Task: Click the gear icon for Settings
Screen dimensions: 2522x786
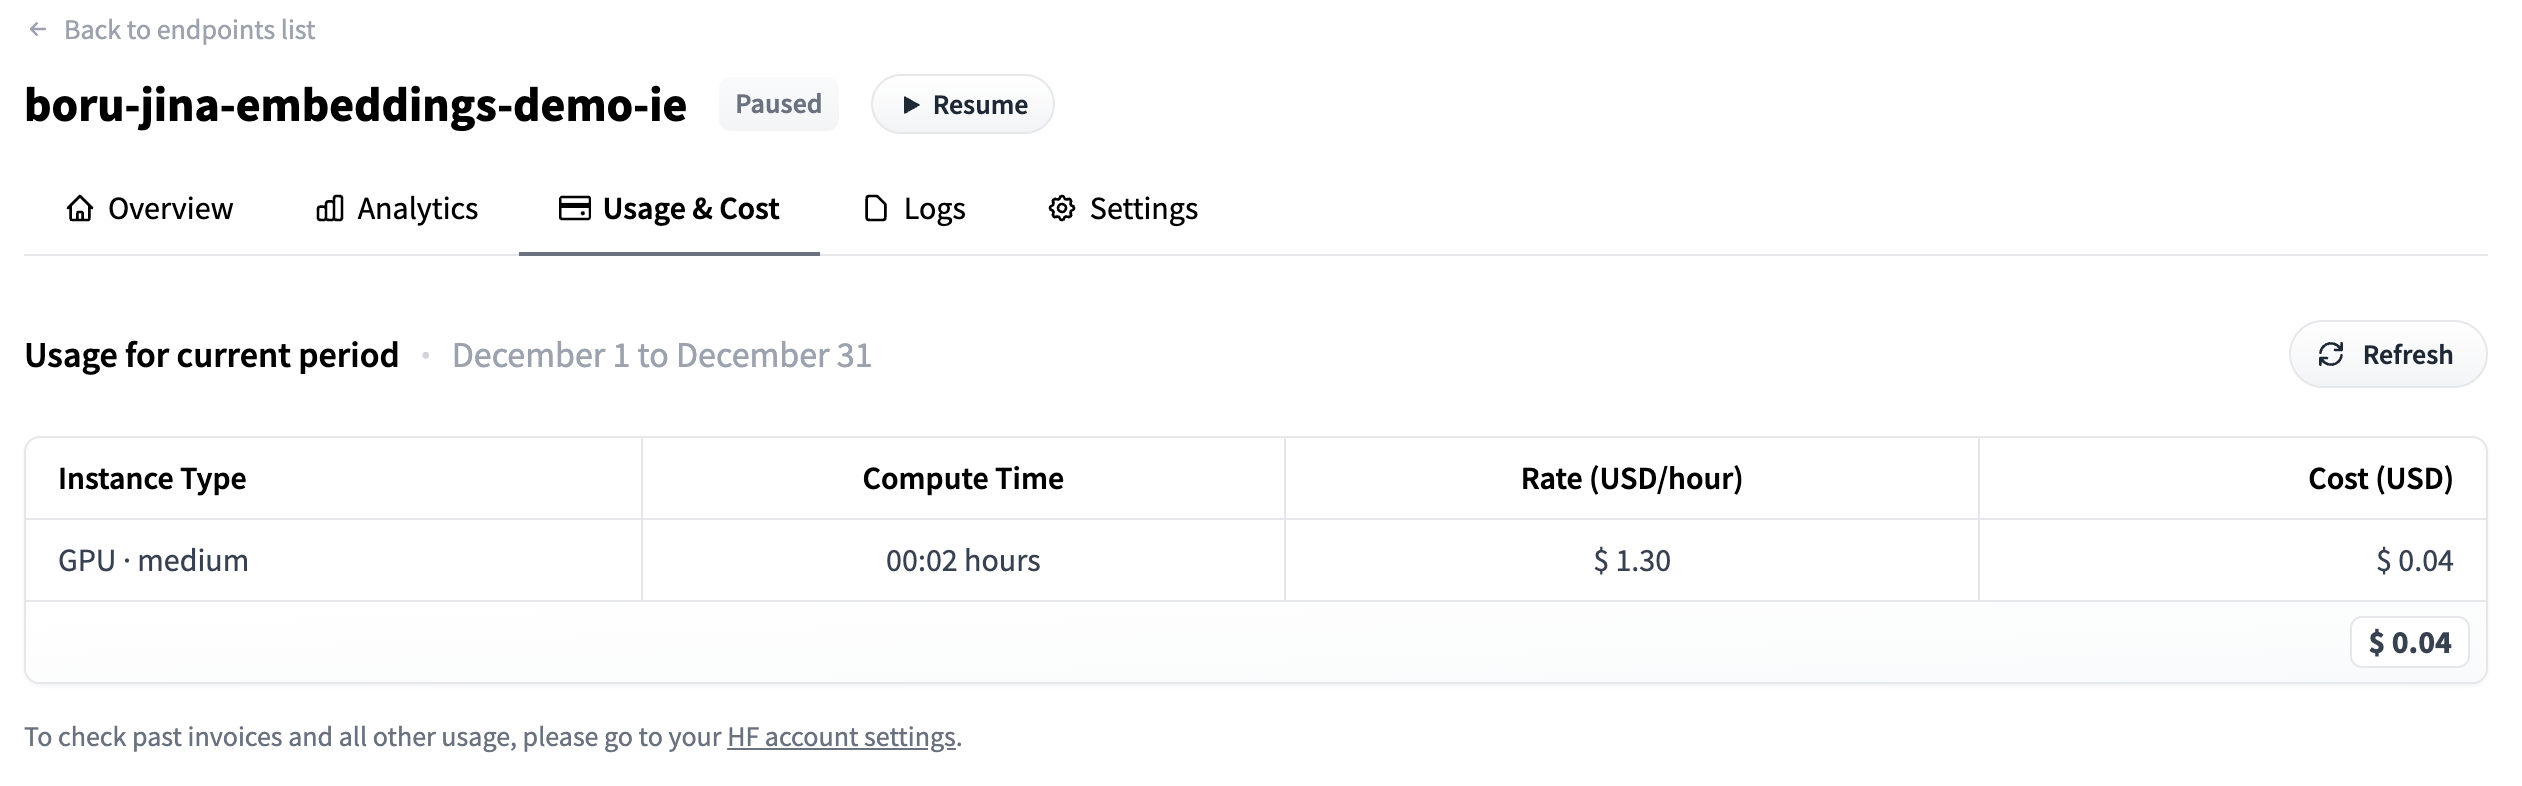Action: pos(1061,208)
